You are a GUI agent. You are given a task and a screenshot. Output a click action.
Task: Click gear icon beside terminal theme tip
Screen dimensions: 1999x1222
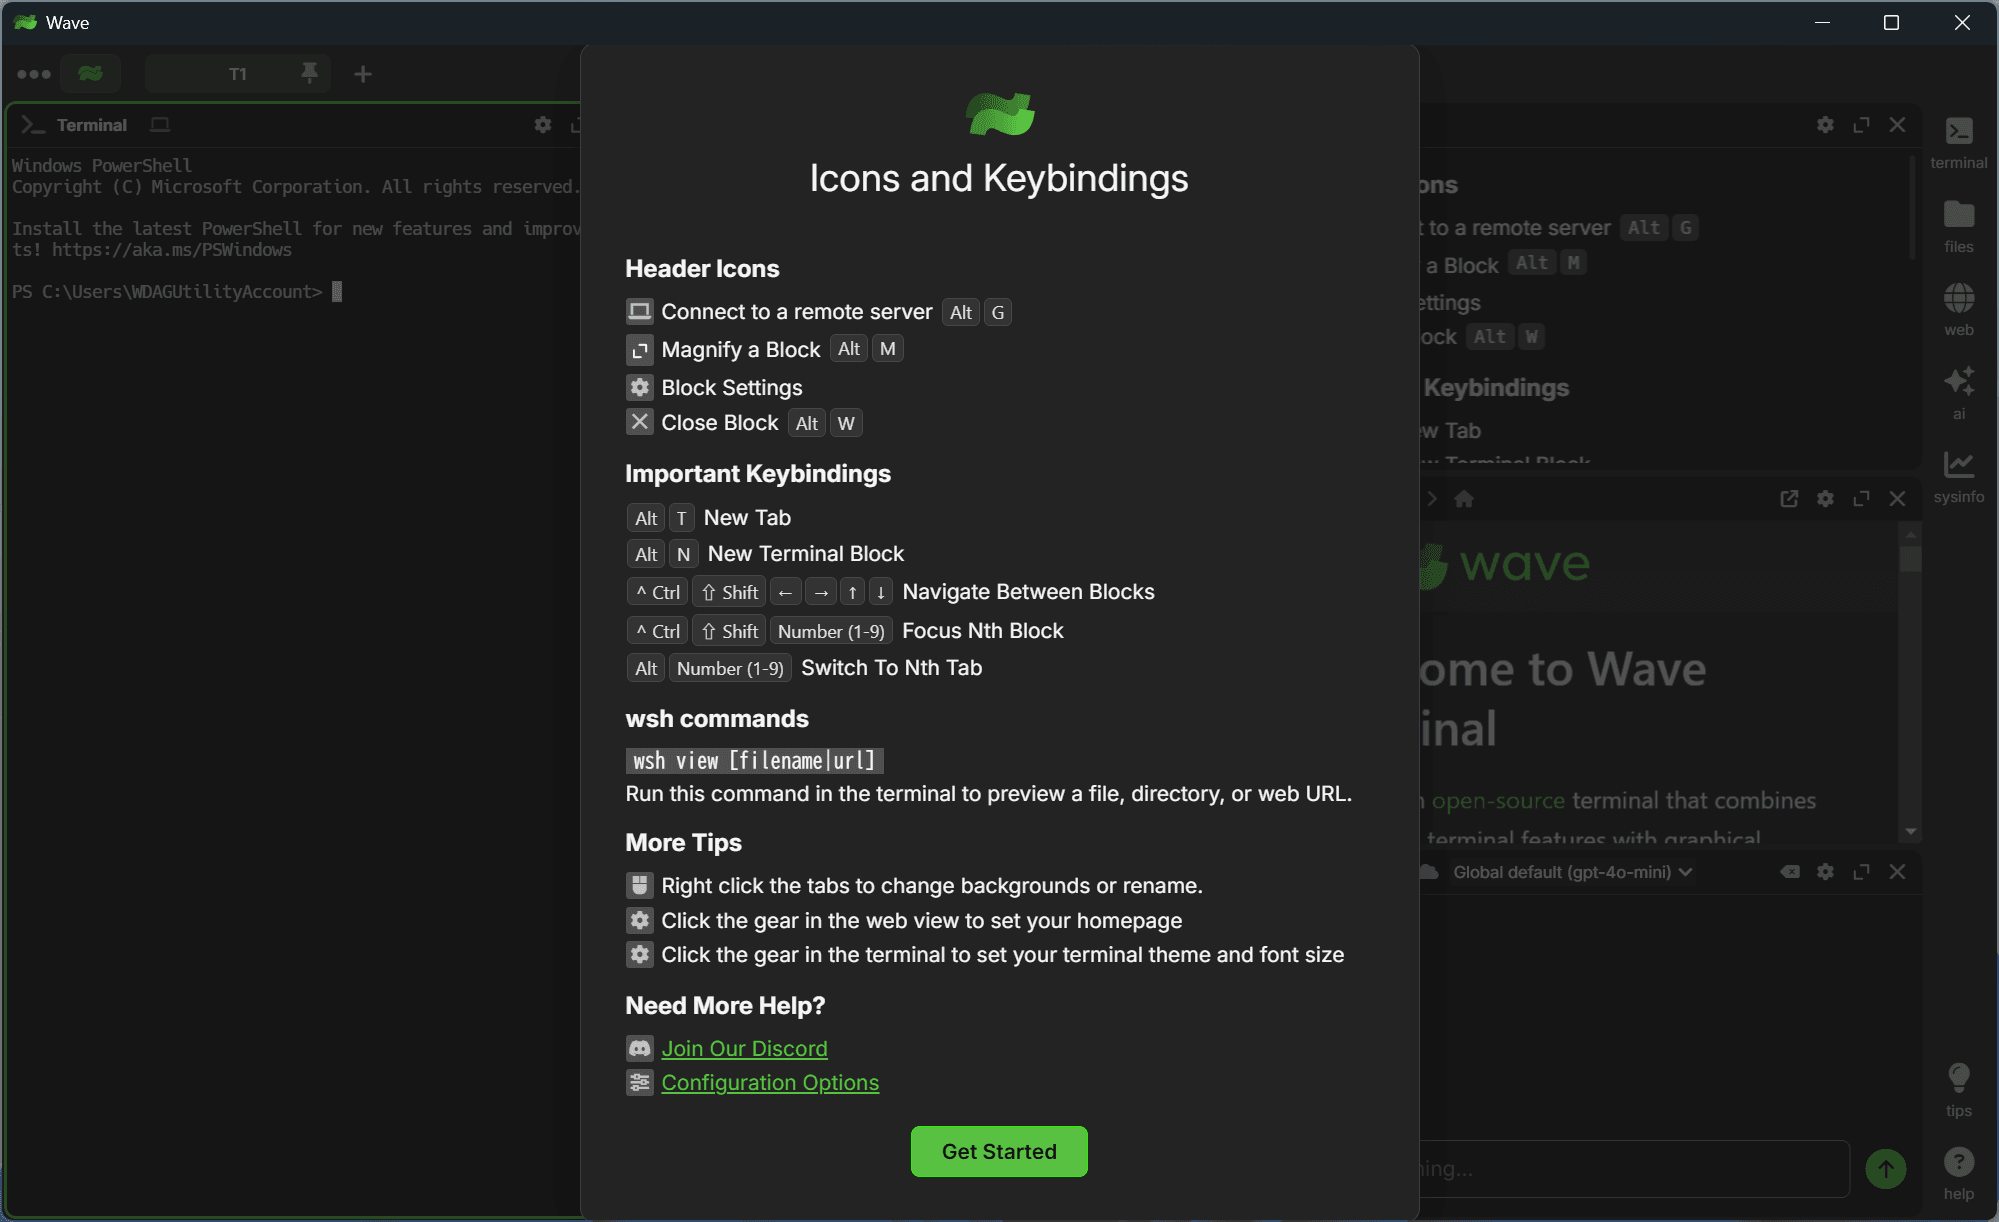[x=639, y=954]
